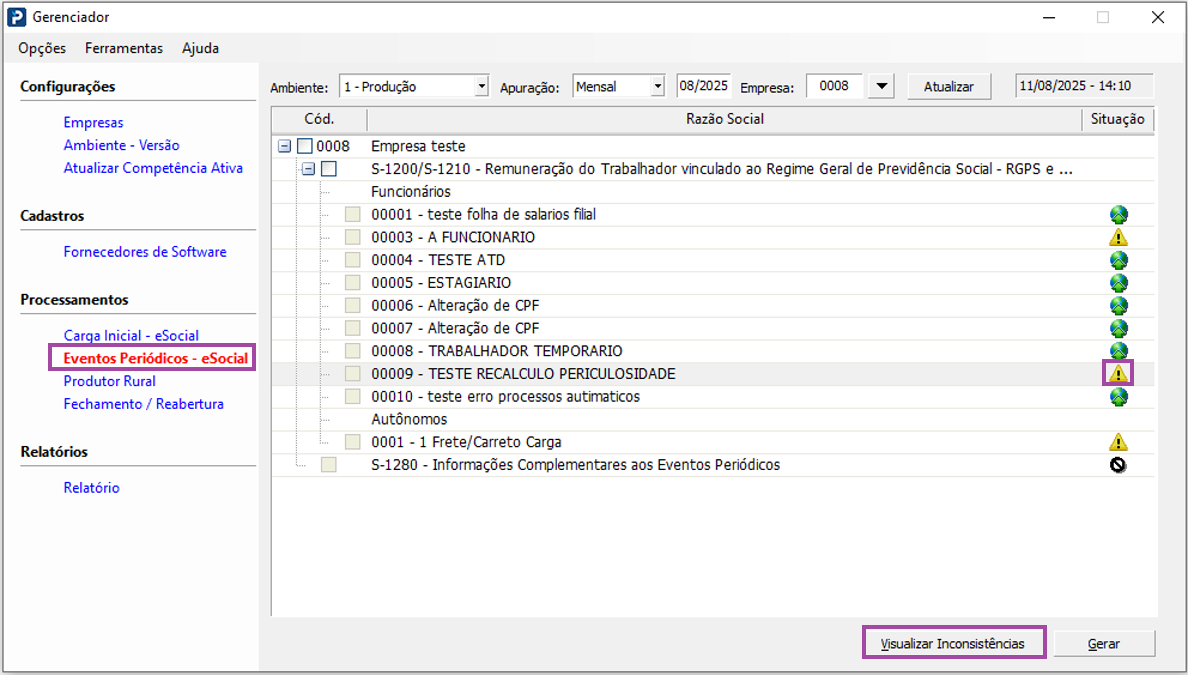Open the Empresa selector dropdown arrow

pyautogui.click(x=881, y=86)
